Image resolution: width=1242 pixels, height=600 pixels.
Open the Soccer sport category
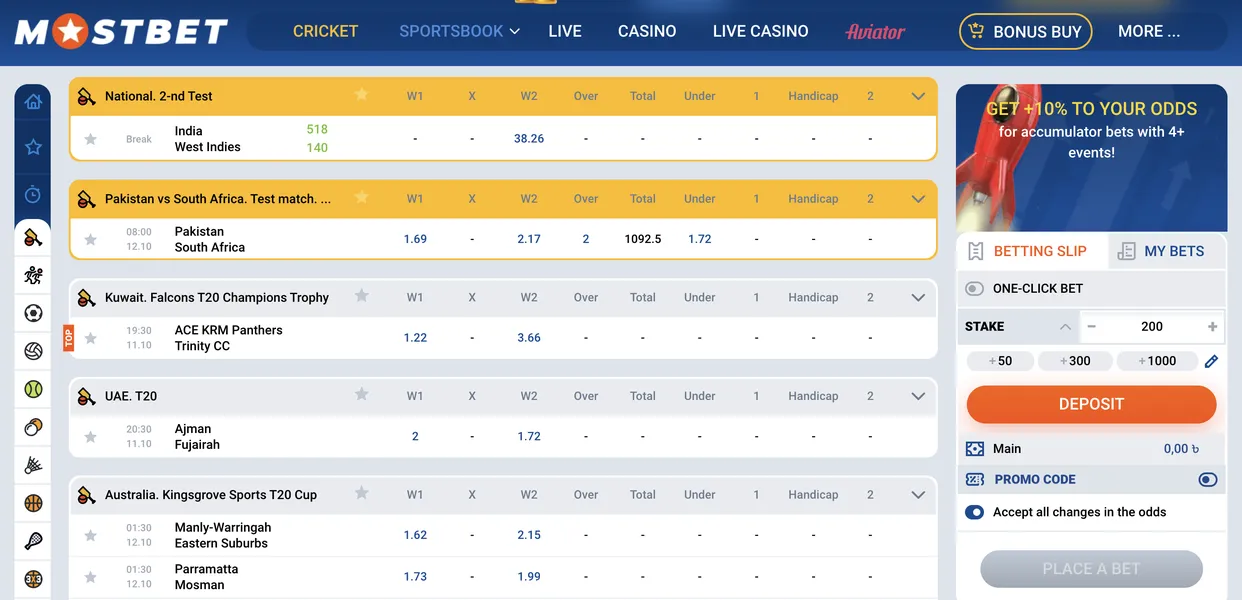tap(33, 312)
